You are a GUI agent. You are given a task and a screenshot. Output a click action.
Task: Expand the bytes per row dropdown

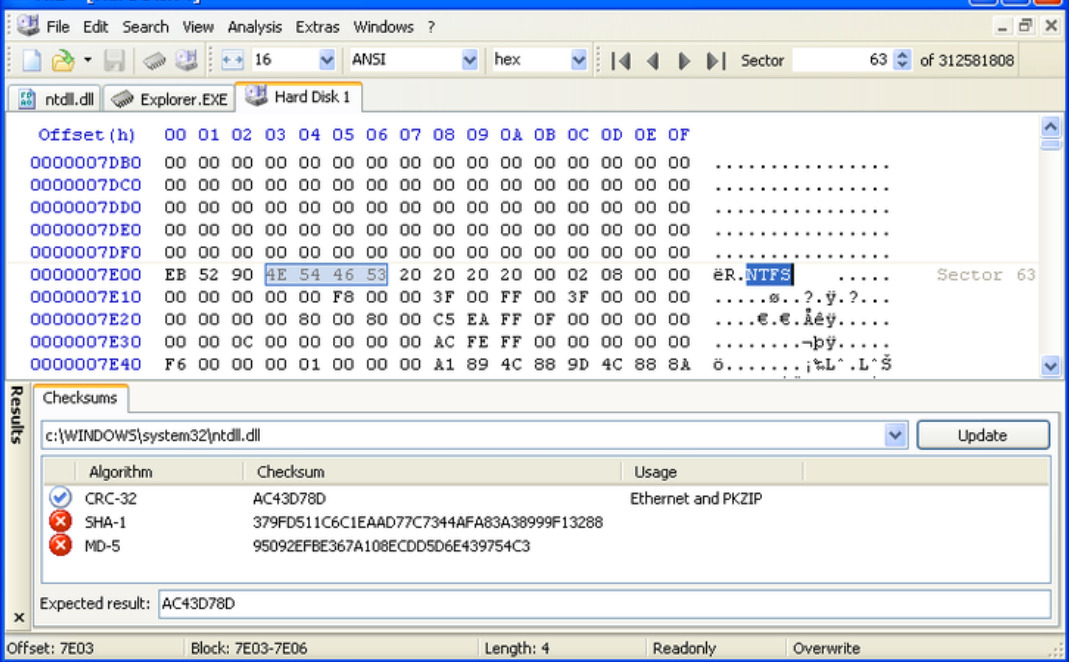pyautogui.click(x=325, y=61)
